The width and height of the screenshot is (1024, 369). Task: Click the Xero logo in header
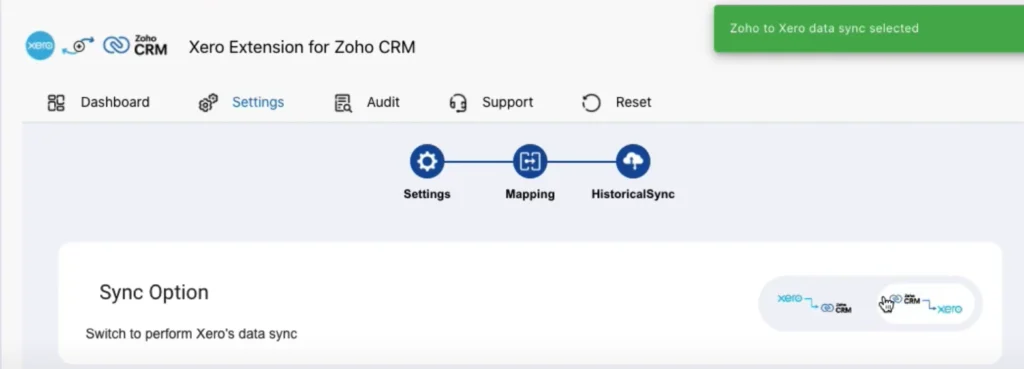(x=40, y=46)
